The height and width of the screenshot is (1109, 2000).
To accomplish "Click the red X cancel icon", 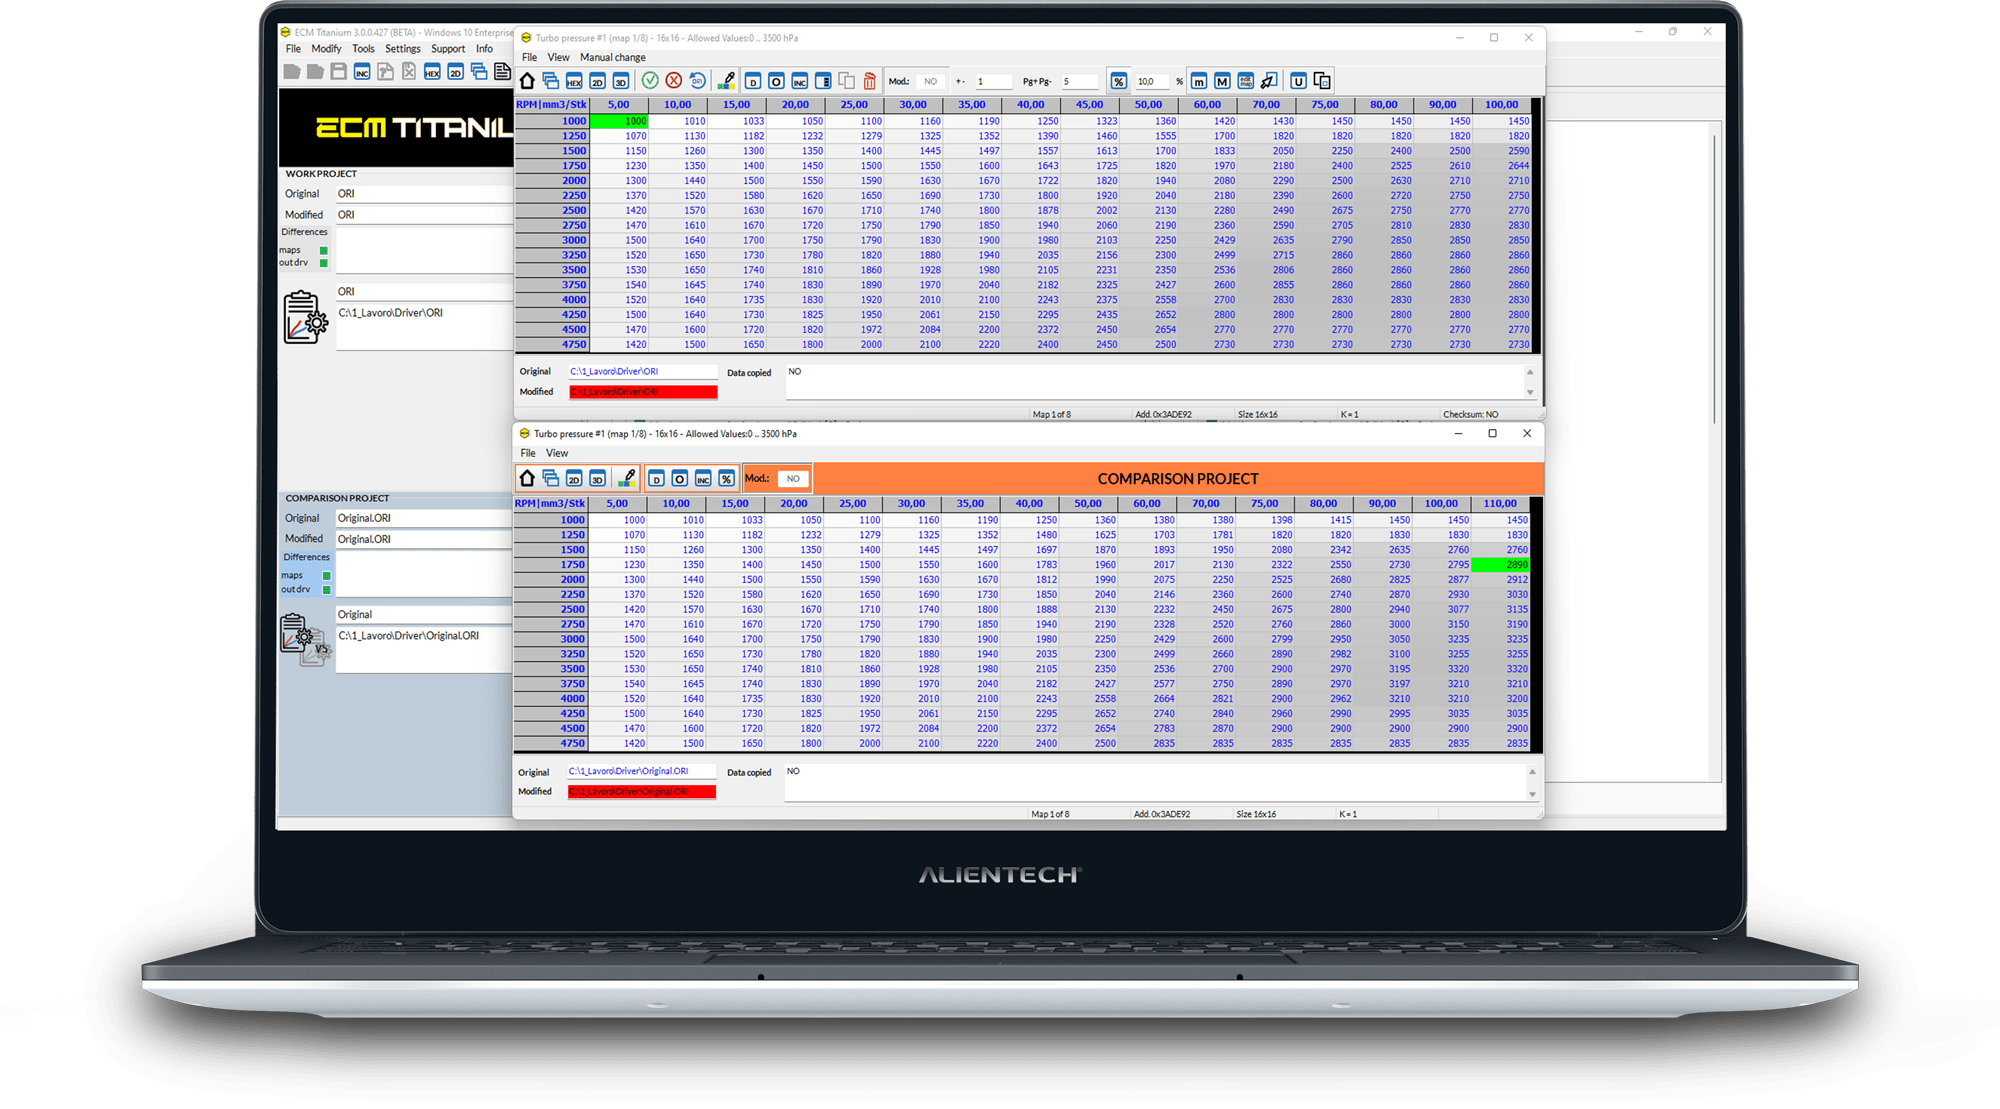I will tap(674, 81).
